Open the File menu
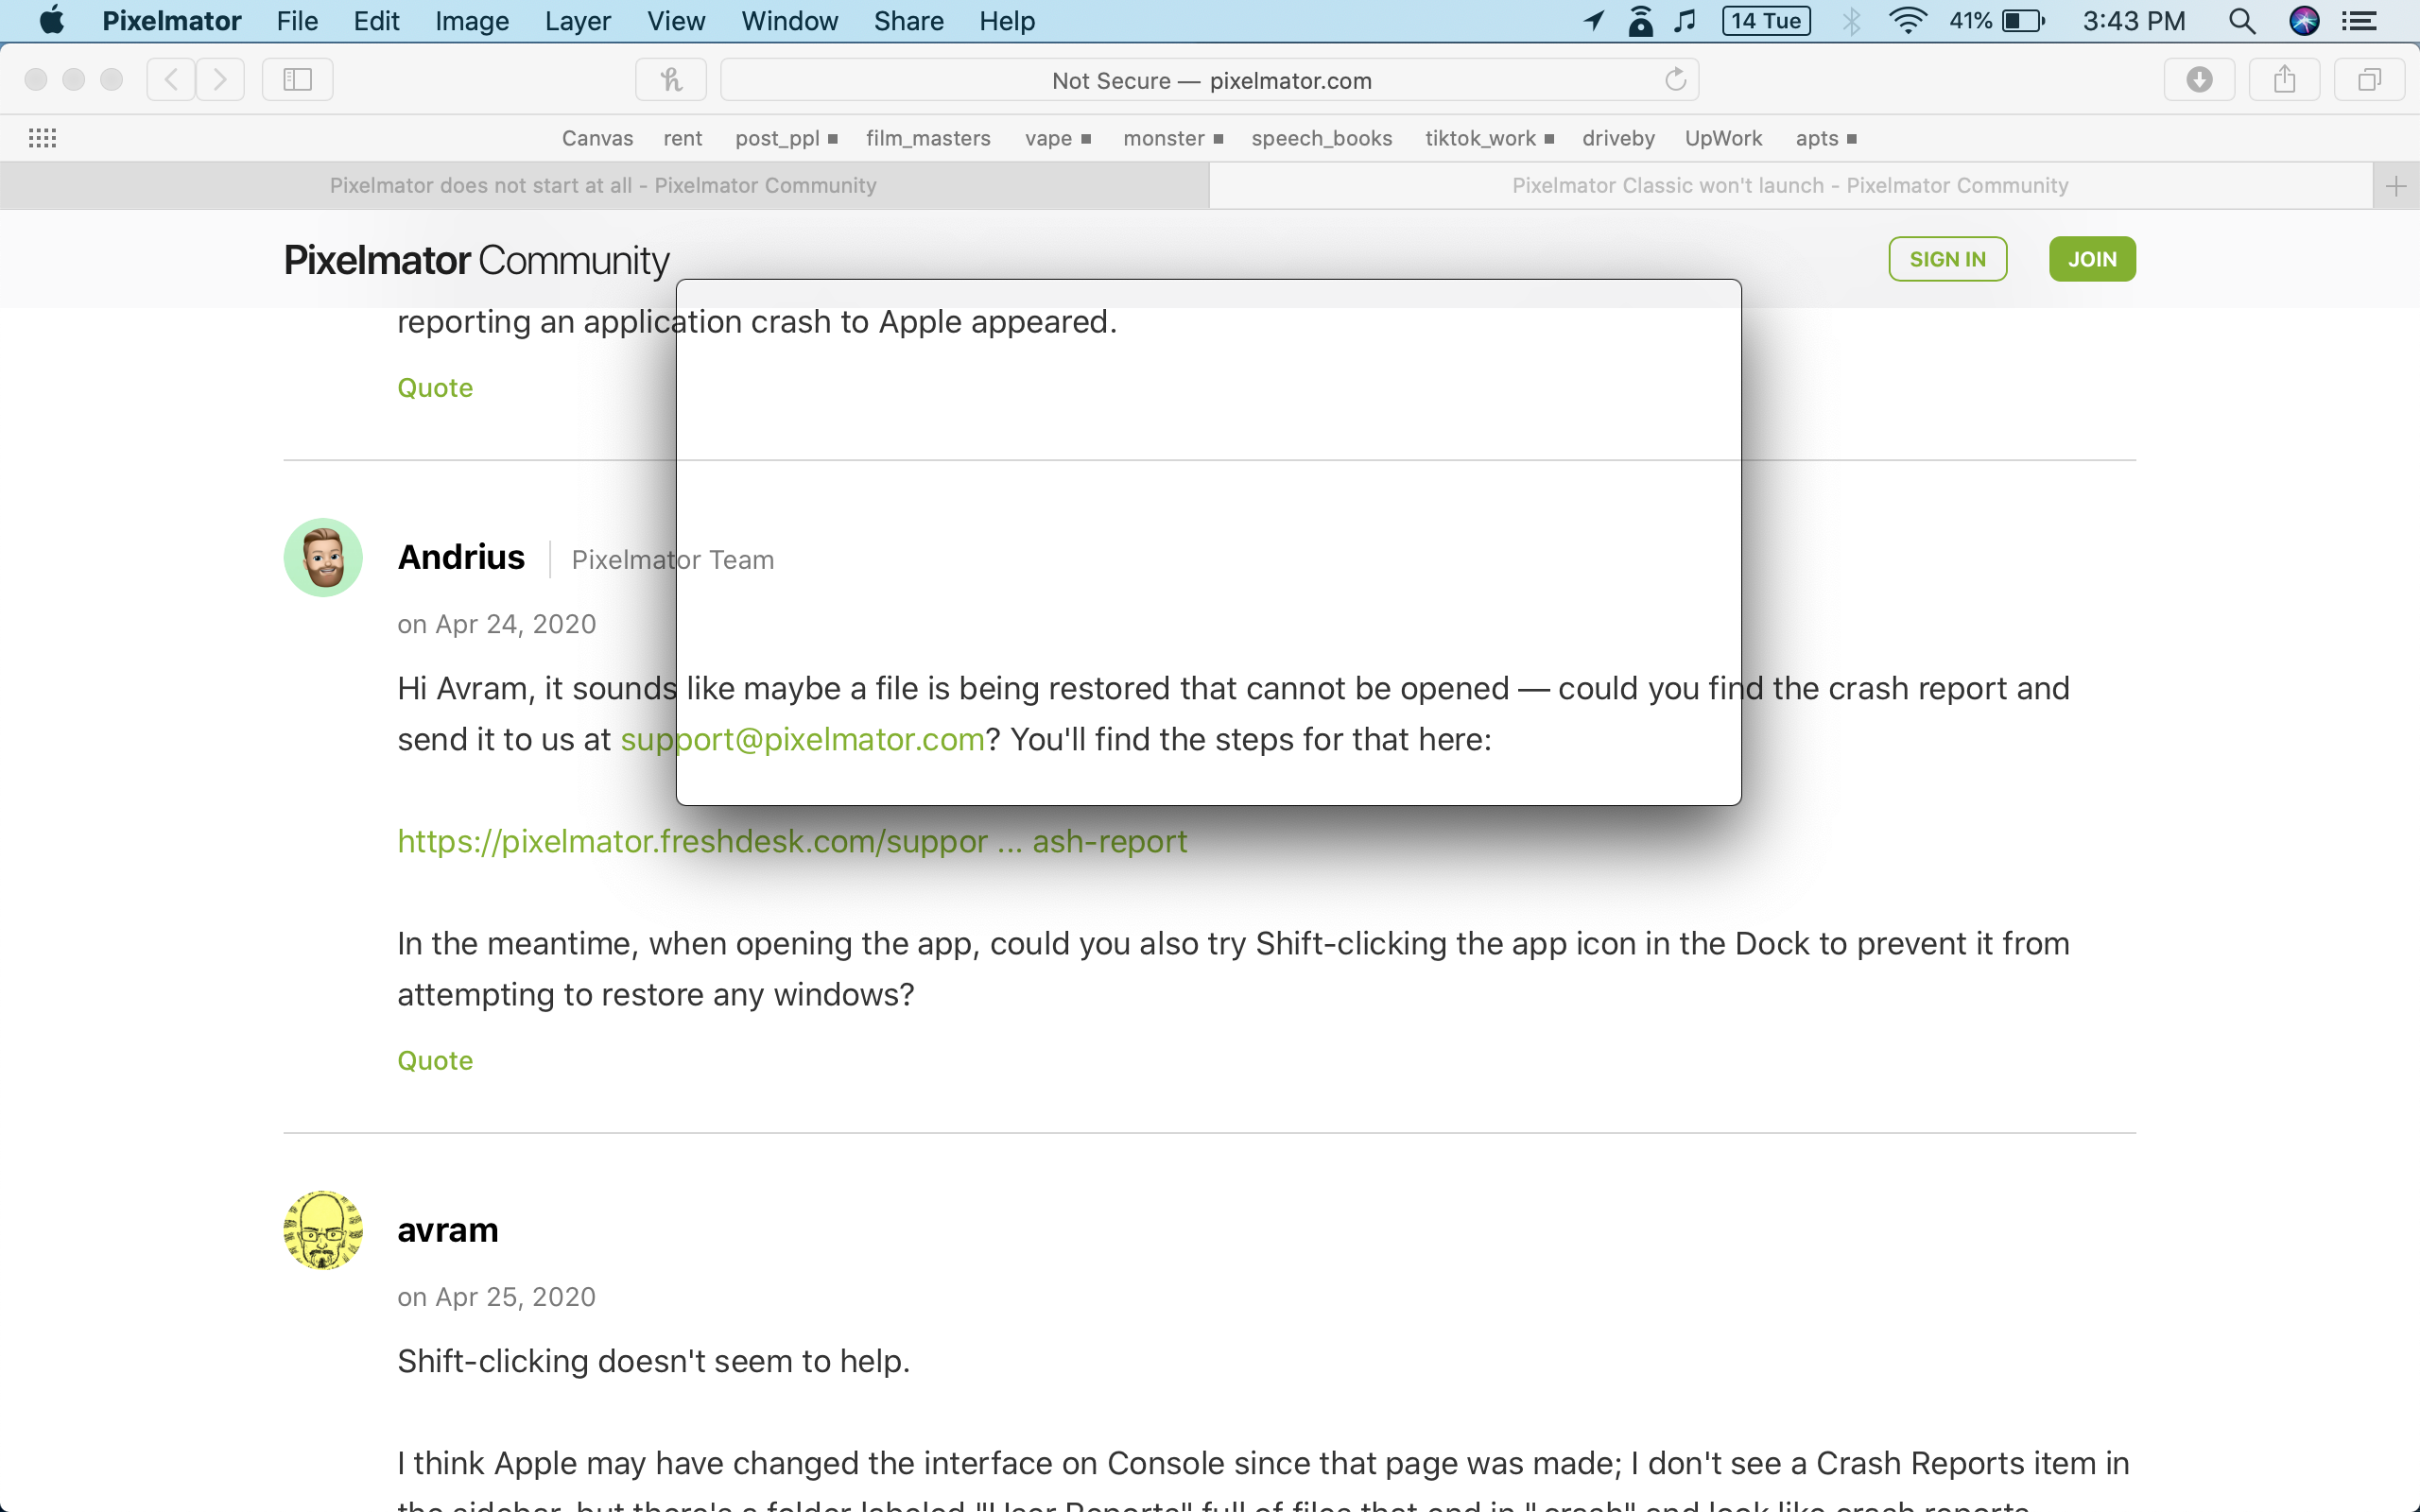The width and height of the screenshot is (2420, 1512). pyautogui.click(x=297, y=21)
